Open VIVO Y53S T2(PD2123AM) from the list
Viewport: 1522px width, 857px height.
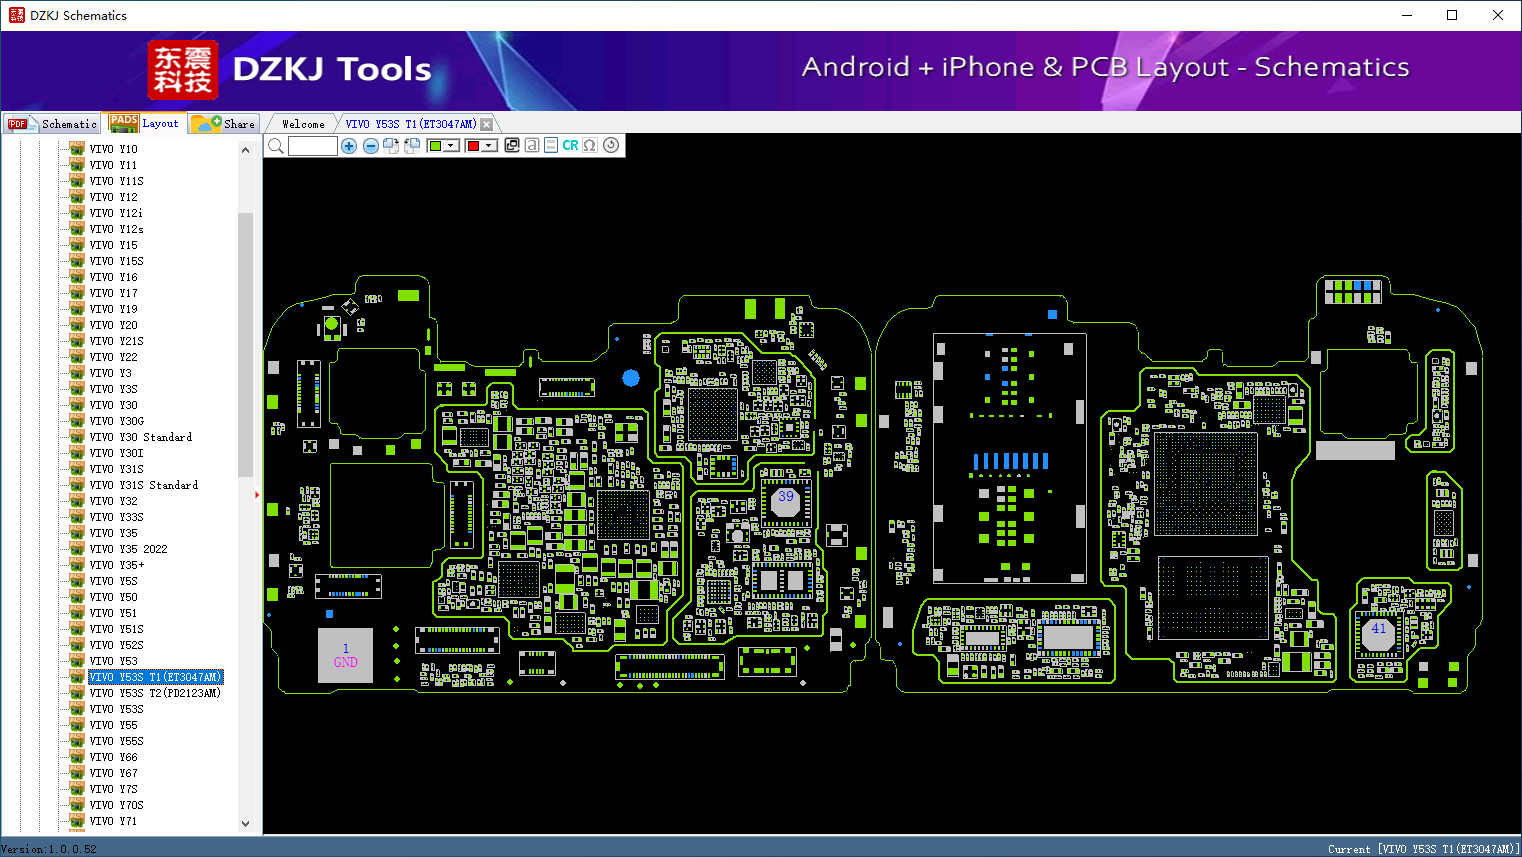[x=155, y=693]
